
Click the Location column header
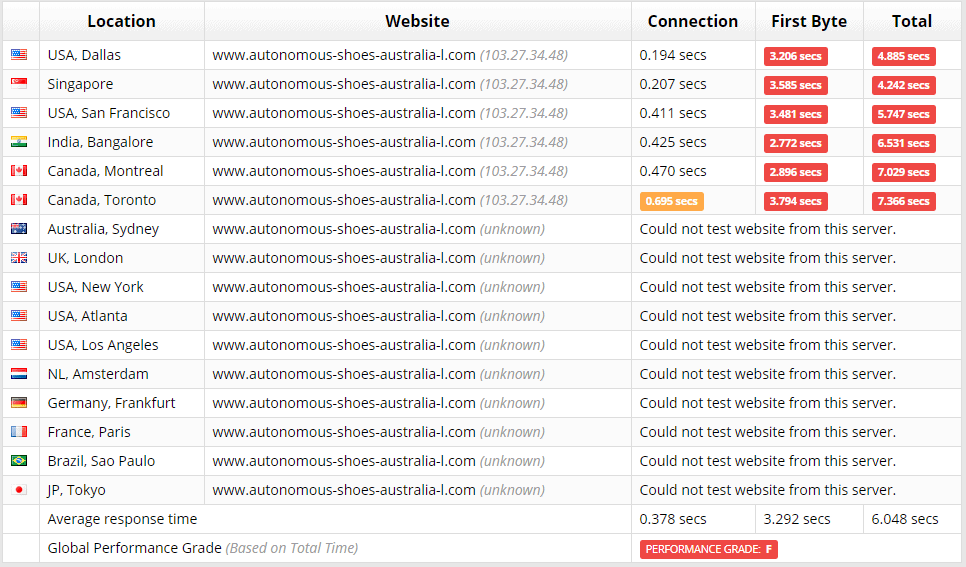click(x=121, y=21)
